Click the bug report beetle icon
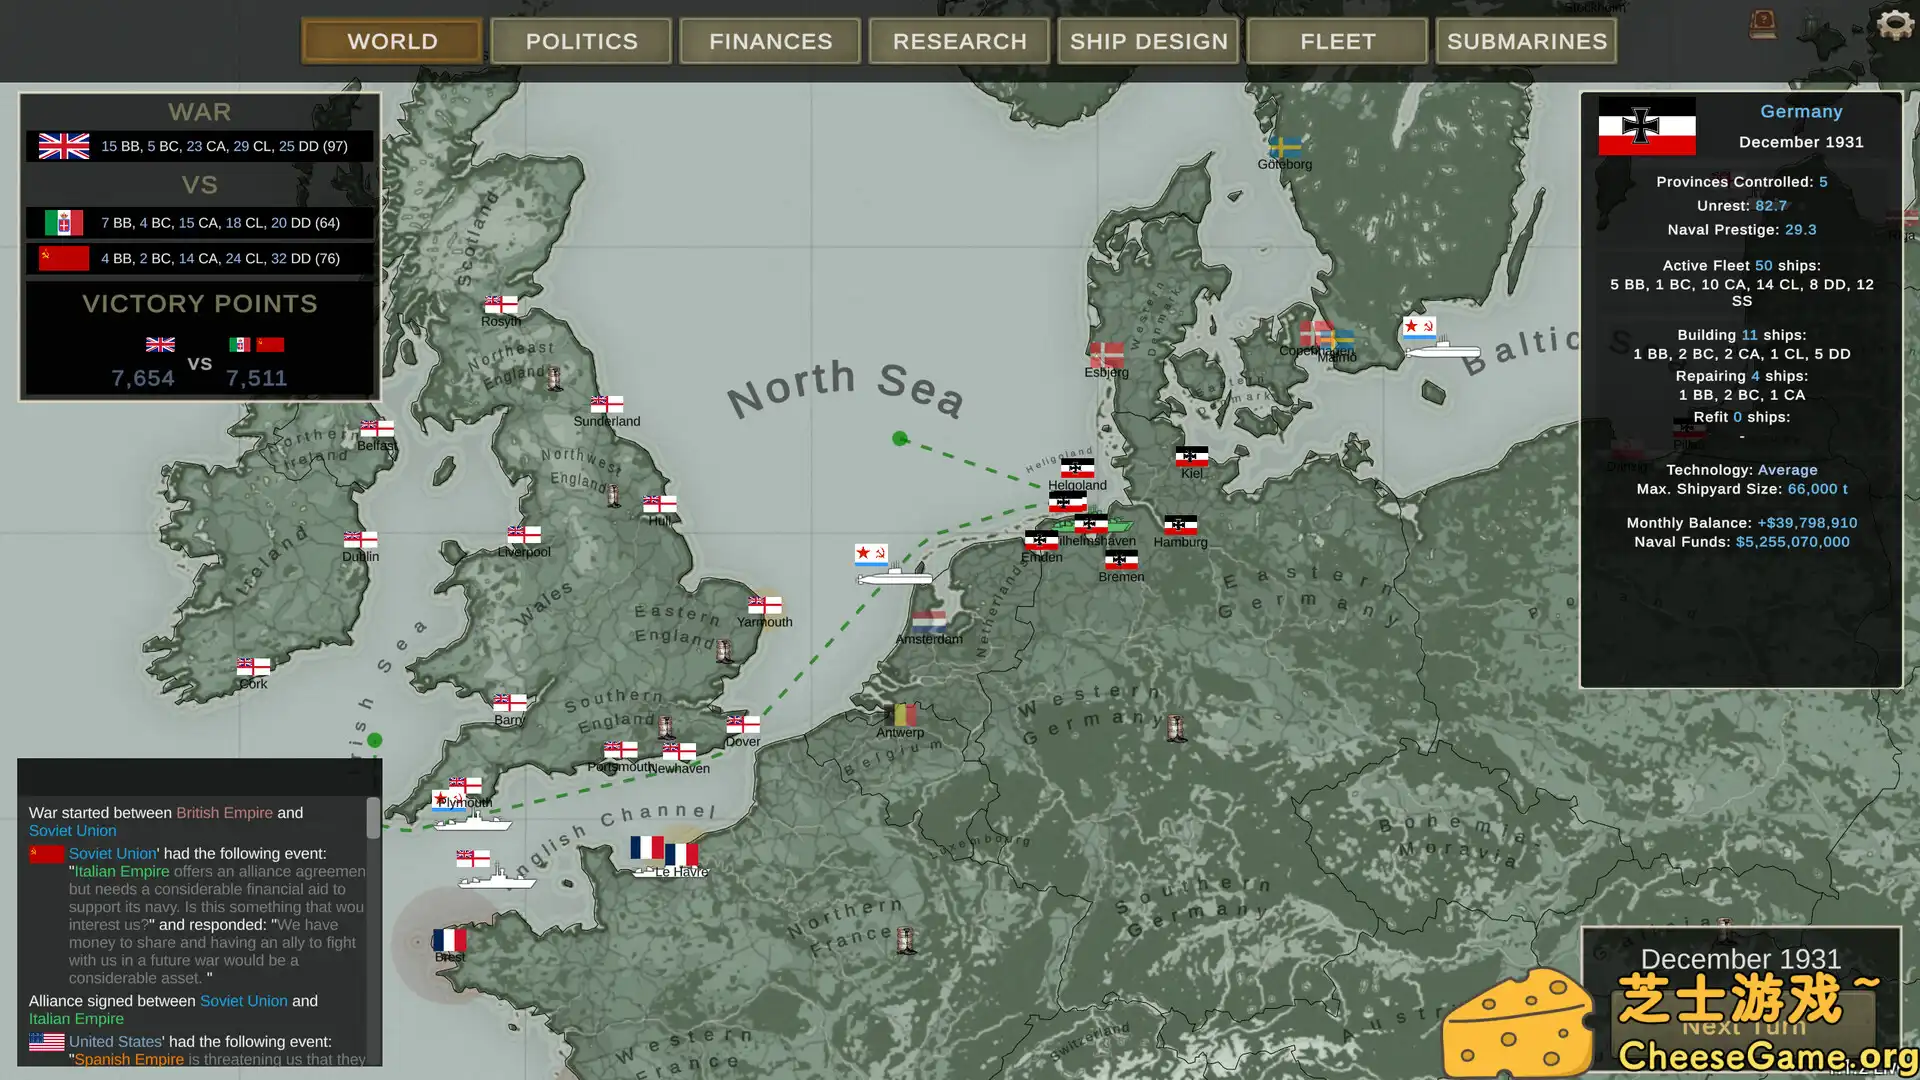The height and width of the screenshot is (1080, 1920). click(1815, 24)
